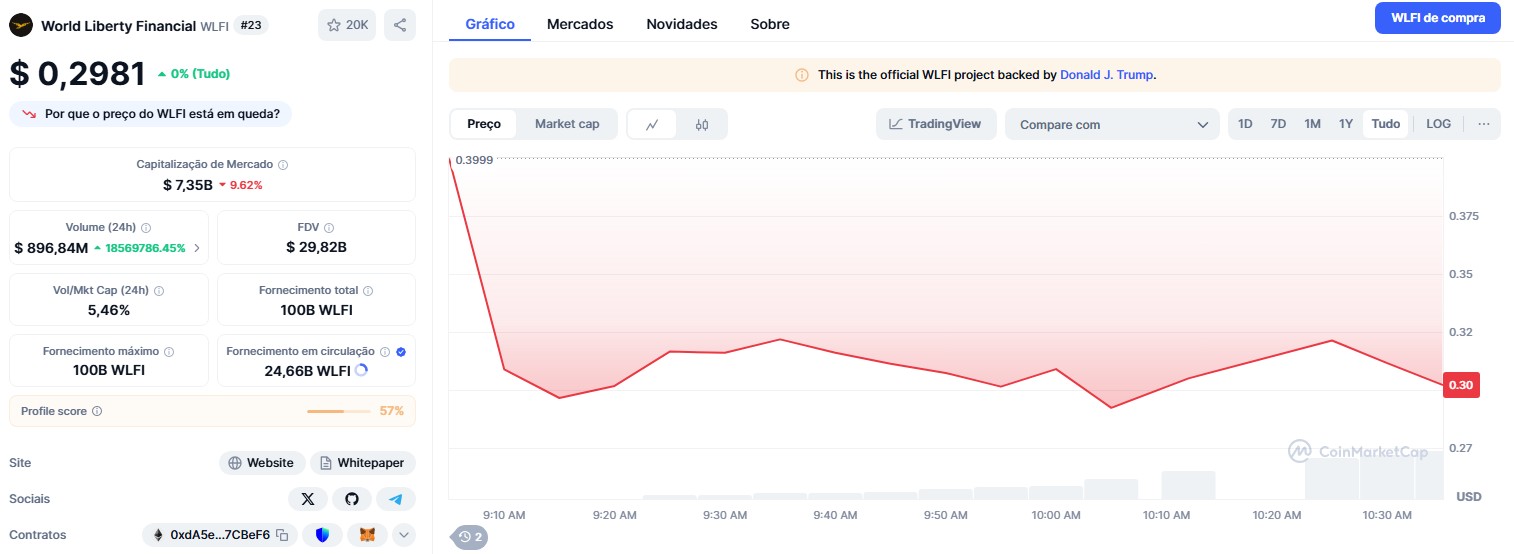Click the red 0.30 current price label
This screenshot has height=554, width=1514.
point(1461,385)
